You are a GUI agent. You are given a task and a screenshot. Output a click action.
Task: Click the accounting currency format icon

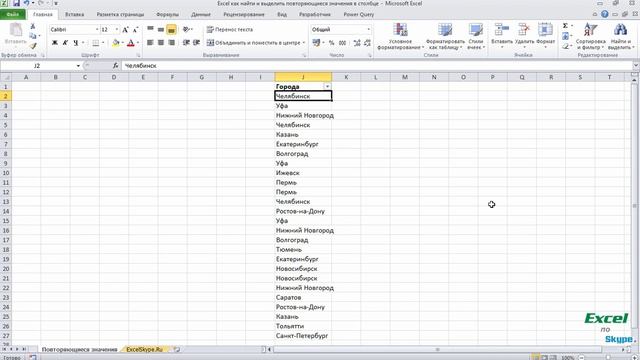[316, 42]
